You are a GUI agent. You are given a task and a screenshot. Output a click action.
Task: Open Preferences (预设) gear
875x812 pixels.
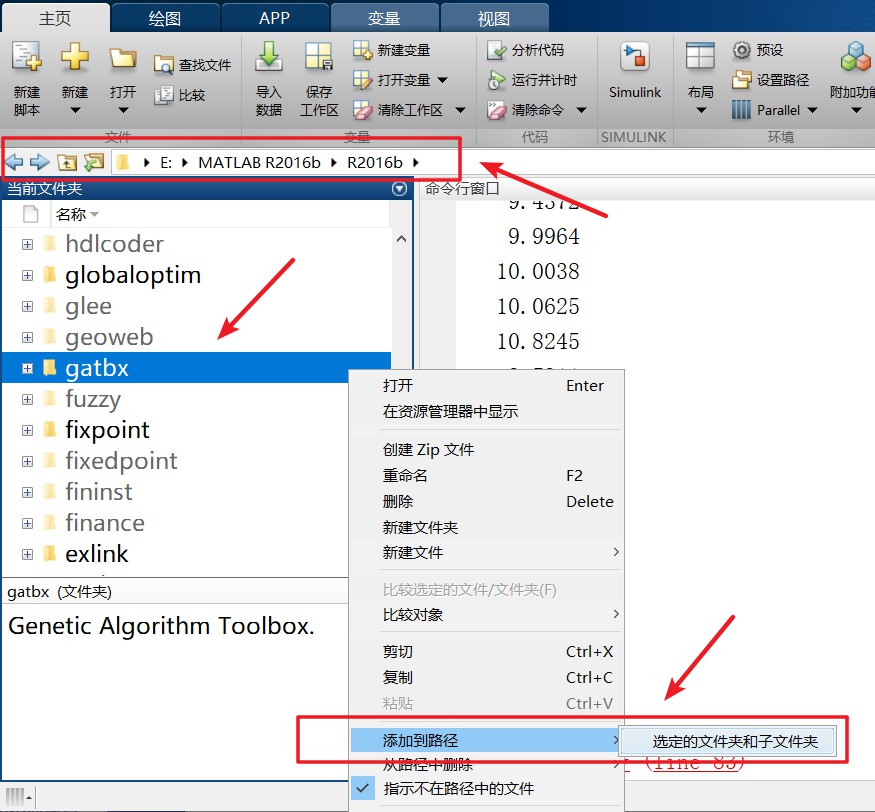pos(758,50)
